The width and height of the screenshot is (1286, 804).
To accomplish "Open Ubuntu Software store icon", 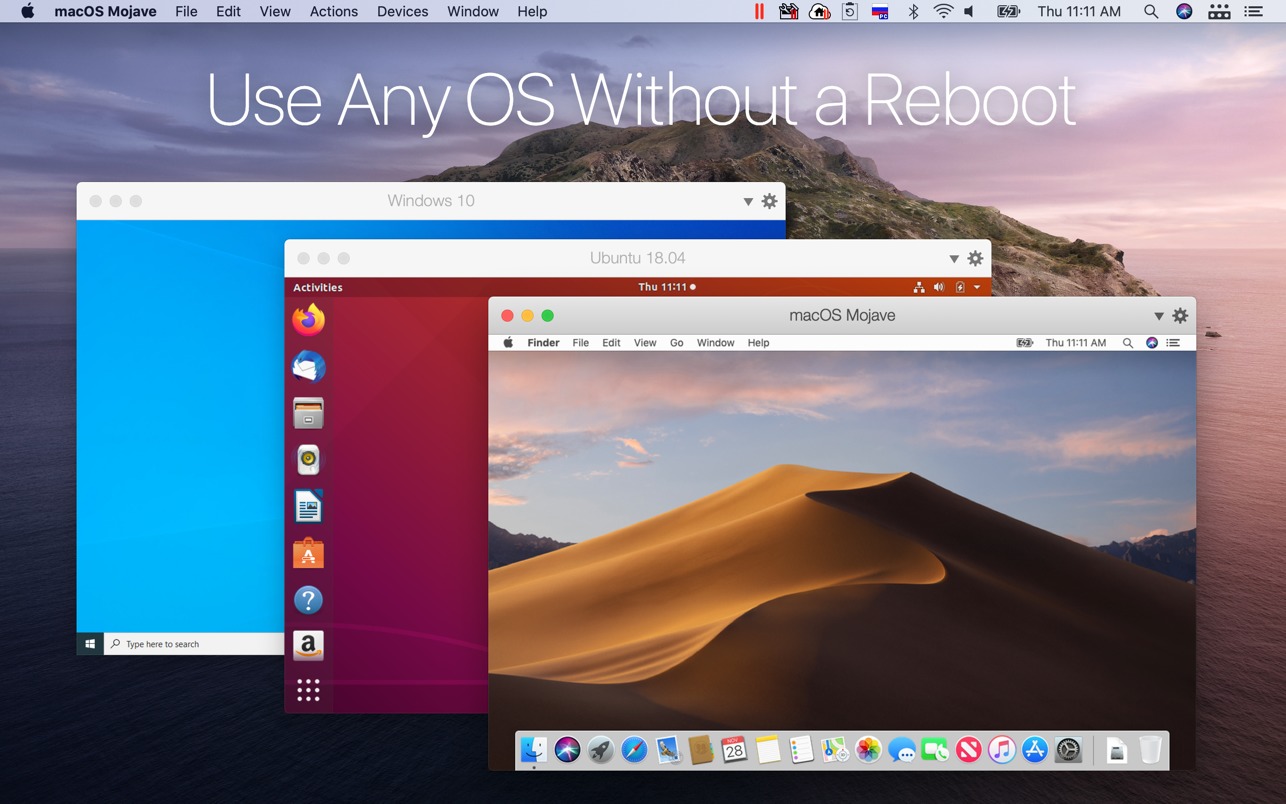I will (x=308, y=553).
